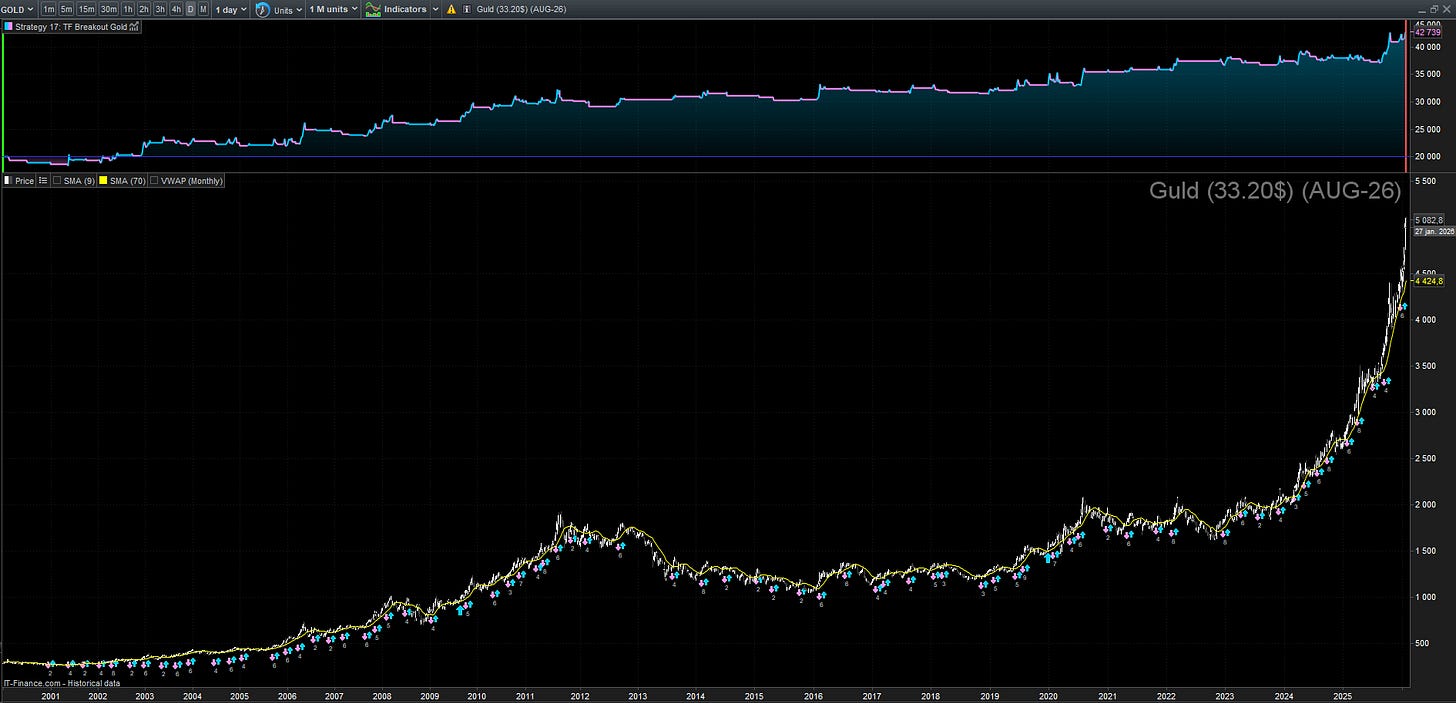Click the 2020 label on the time axis
Viewport: 1456px width, 703px height.
click(x=1048, y=695)
